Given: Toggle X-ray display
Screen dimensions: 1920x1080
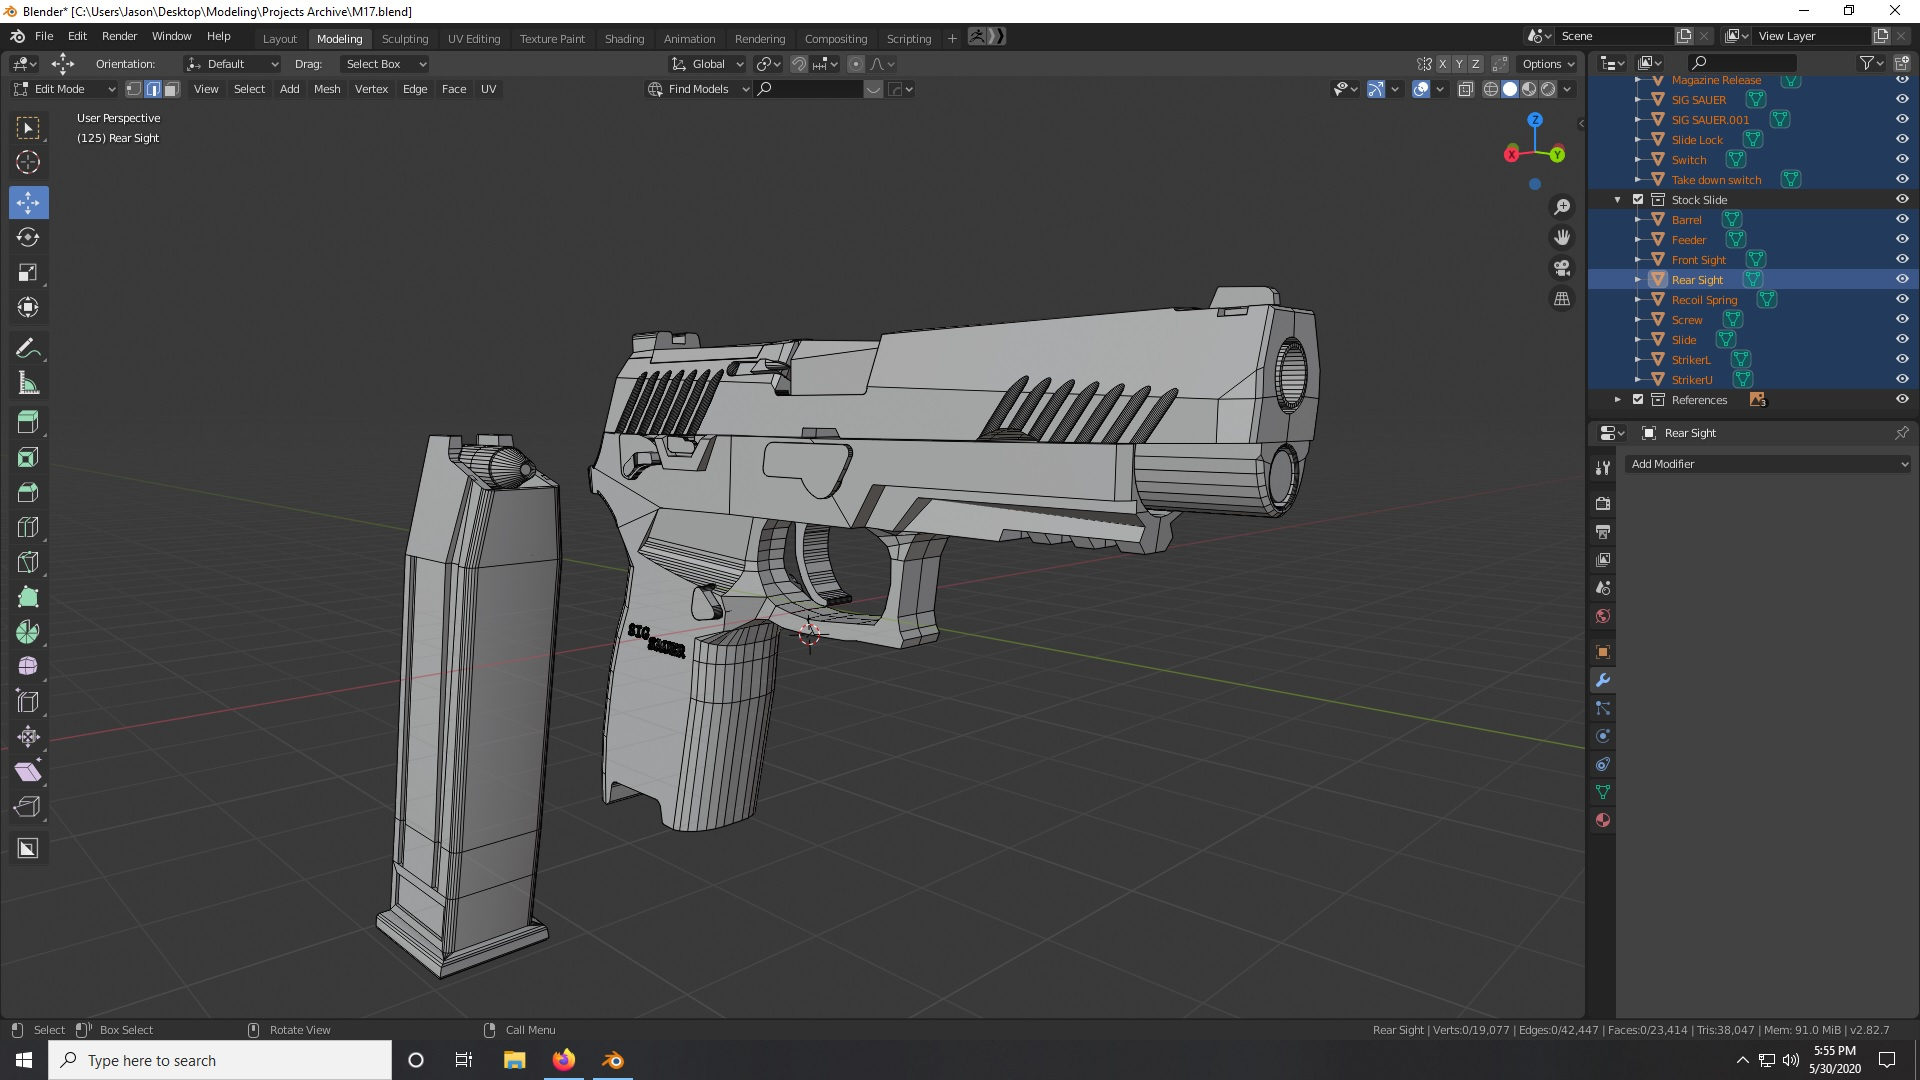Looking at the screenshot, I should [1466, 89].
